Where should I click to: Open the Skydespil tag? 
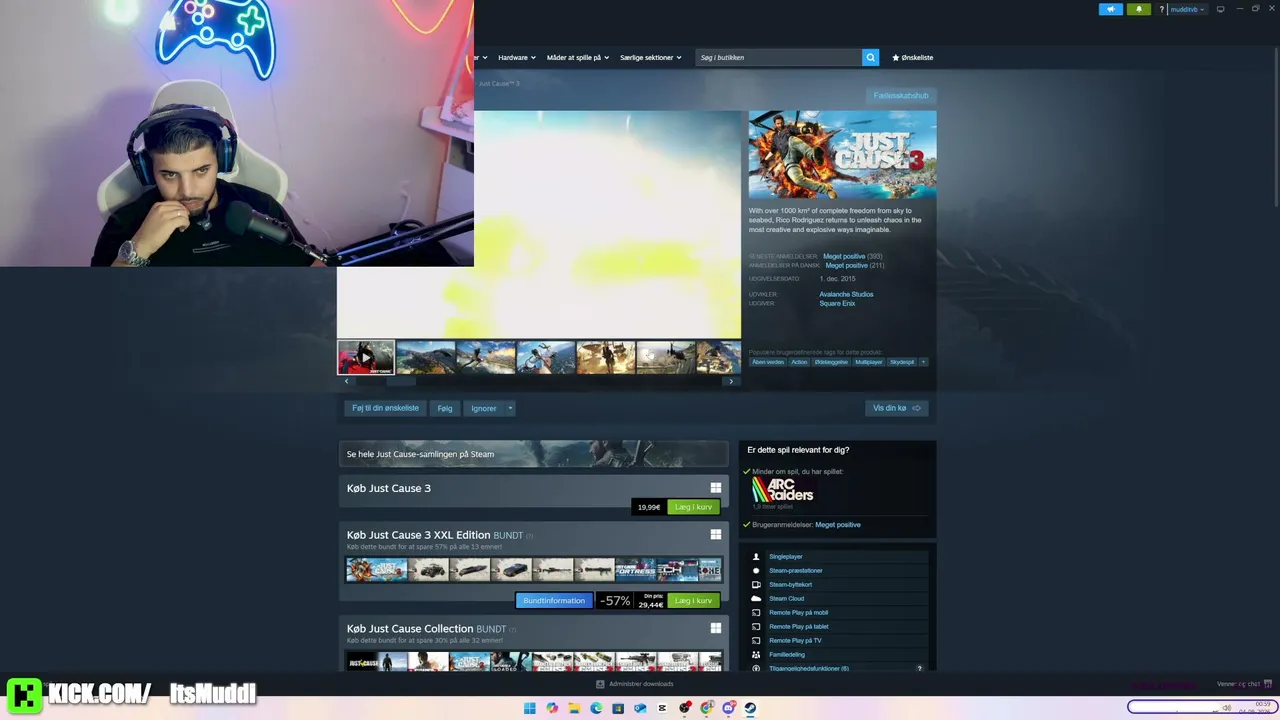(x=902, y=362)
